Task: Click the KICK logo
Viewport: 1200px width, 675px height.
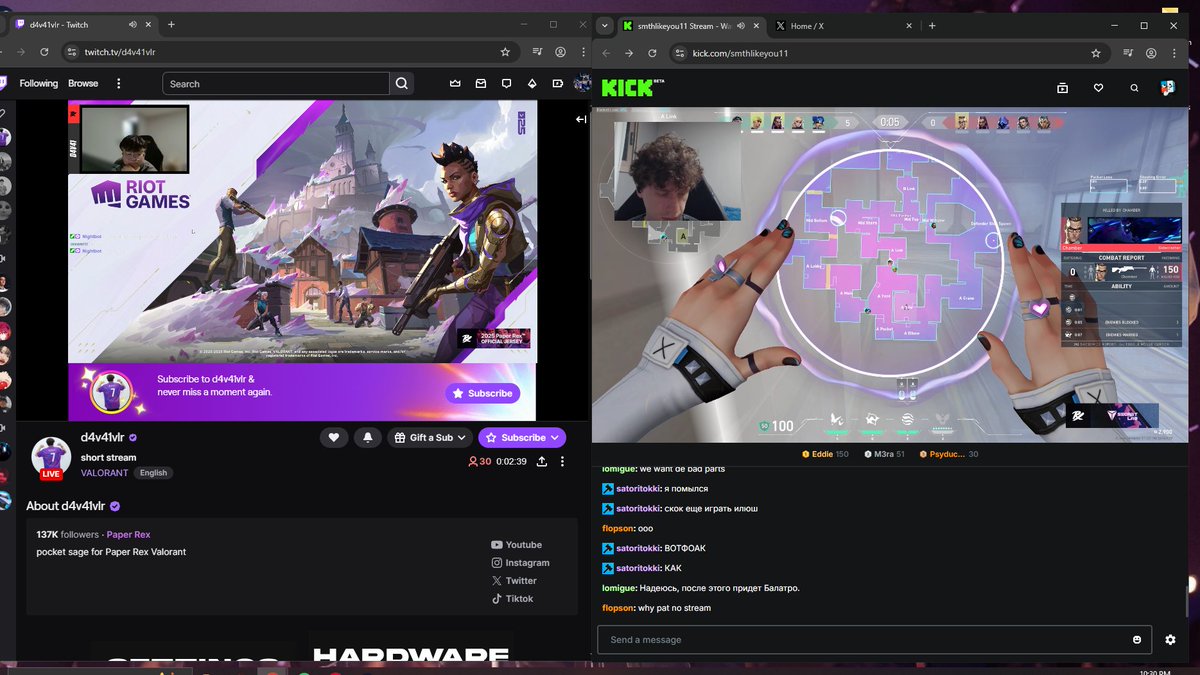Action: click(x=631, y=88)
